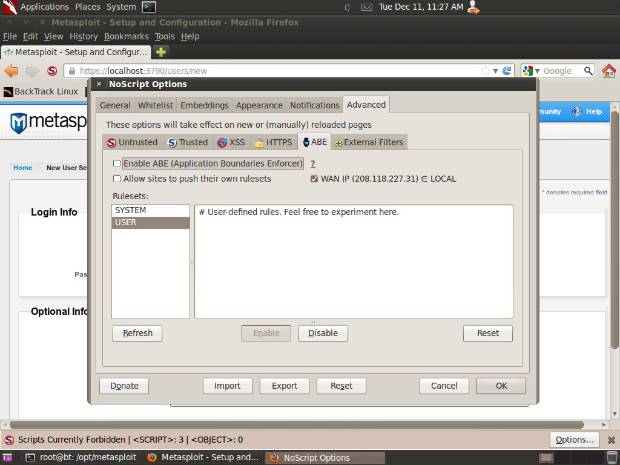Click the bookmark star in the URL bar
620x465 pixels.
[485, 71]
